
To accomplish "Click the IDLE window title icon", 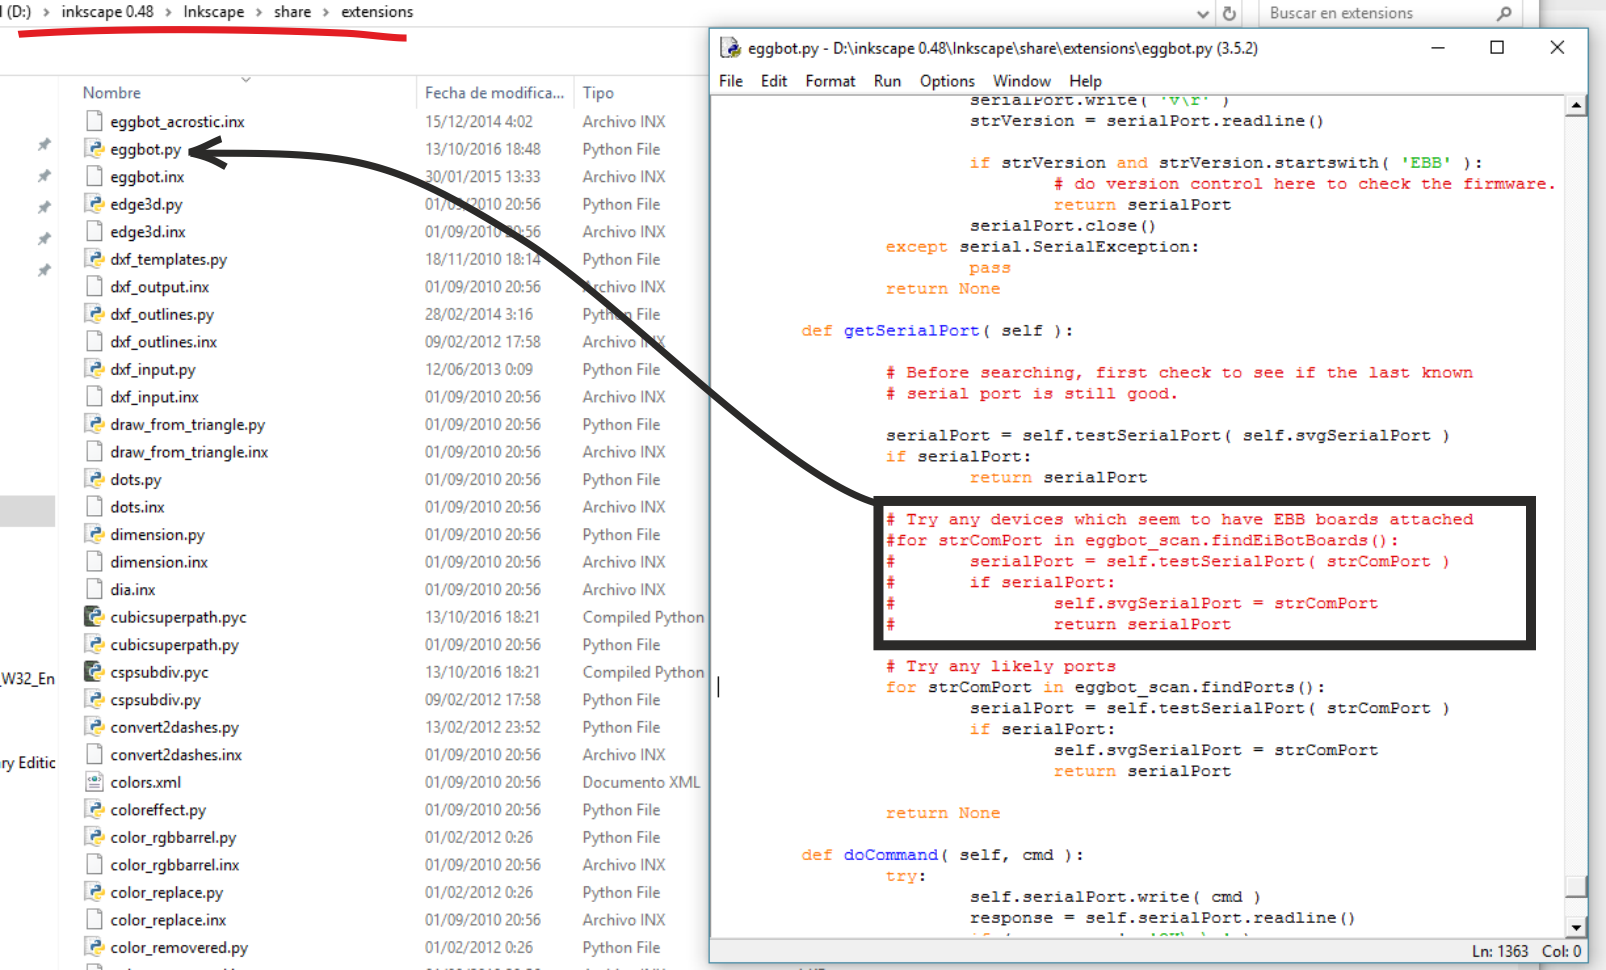I will (731, 48).
